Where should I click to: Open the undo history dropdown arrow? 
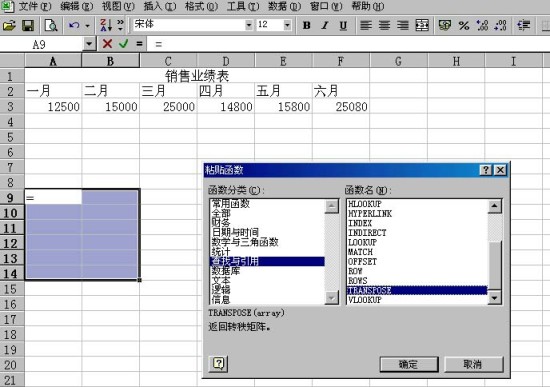(x=87, y=25)
